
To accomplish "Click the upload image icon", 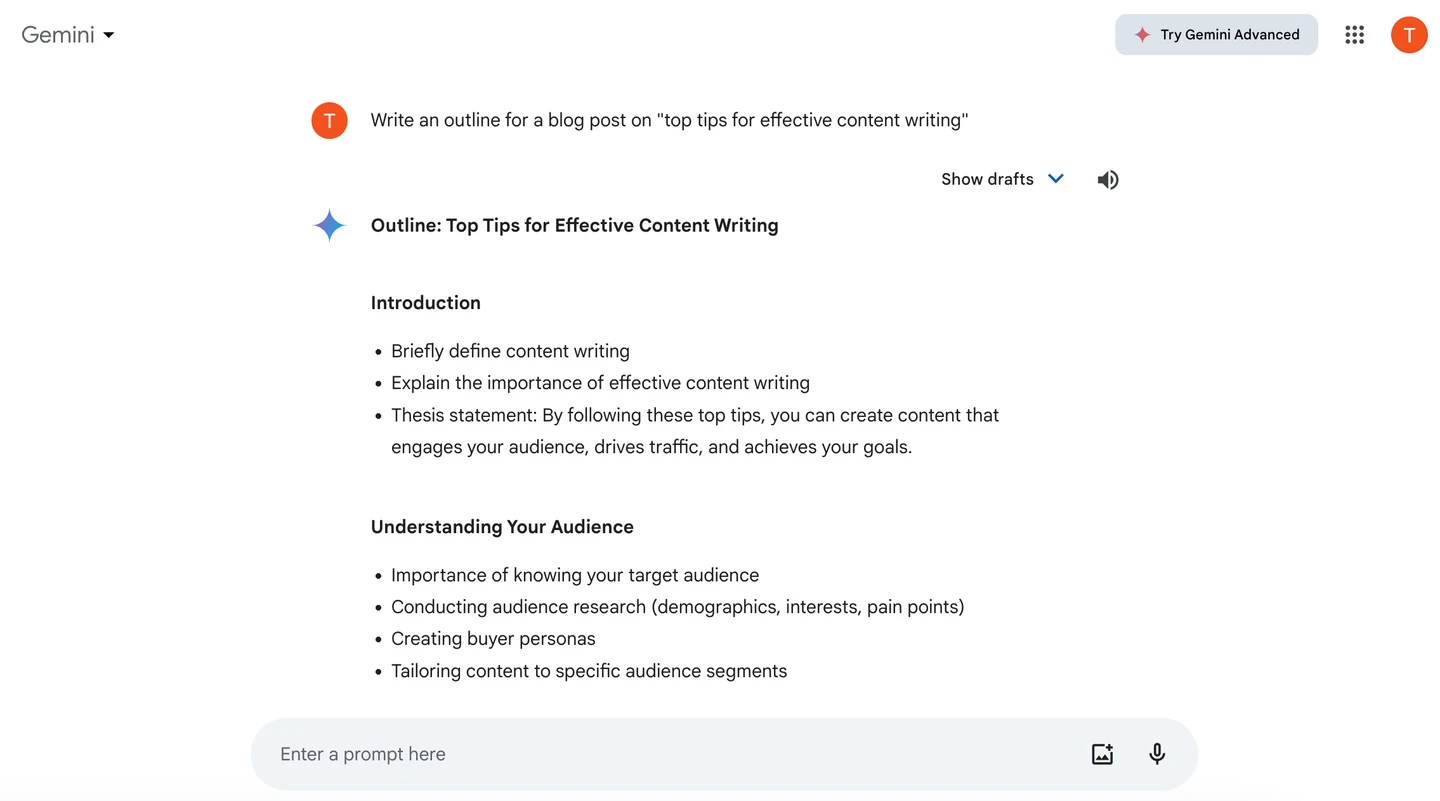I will pos(1102,754).
